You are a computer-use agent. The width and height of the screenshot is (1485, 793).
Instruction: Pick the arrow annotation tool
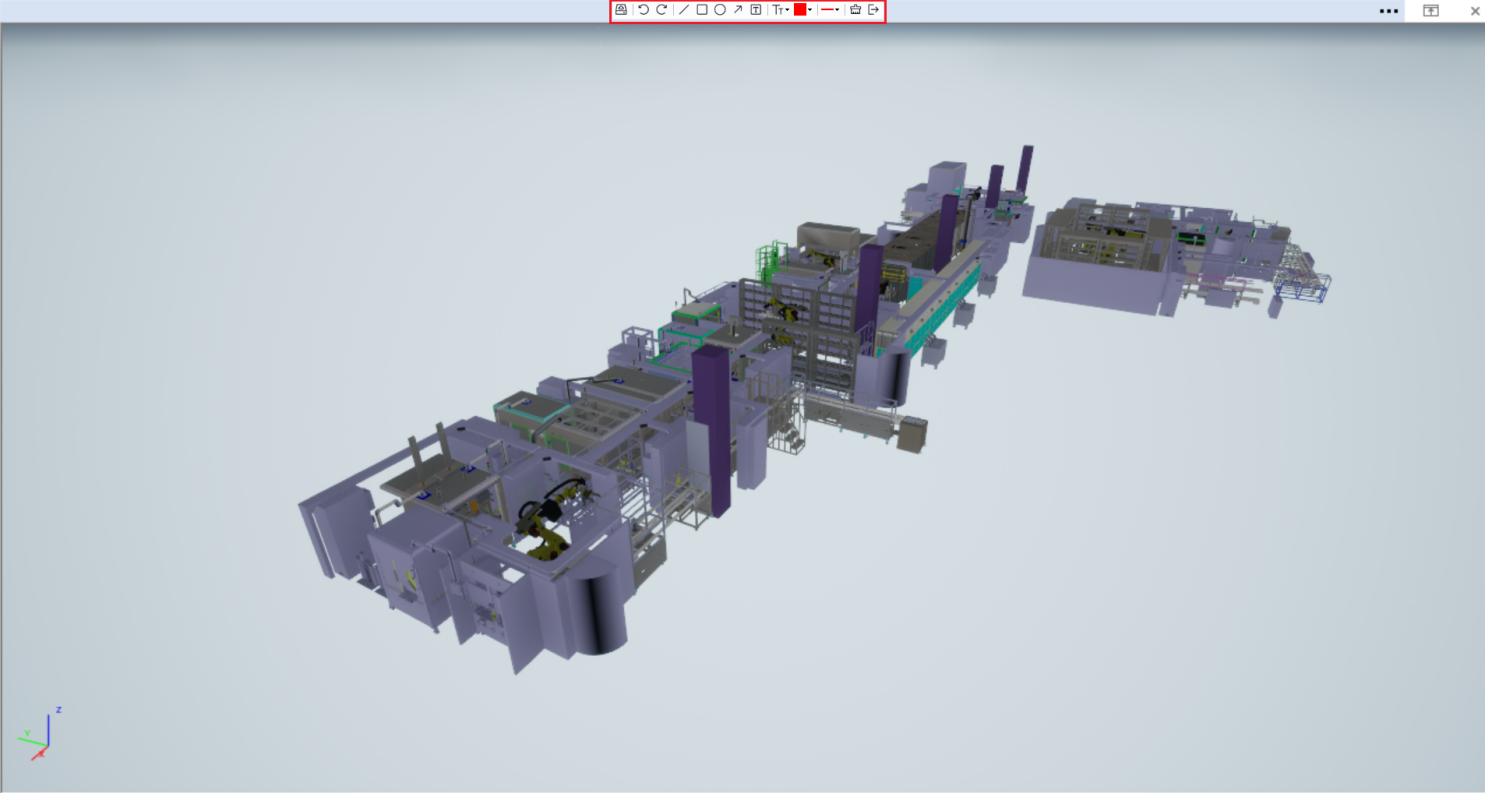pos(738,10)
